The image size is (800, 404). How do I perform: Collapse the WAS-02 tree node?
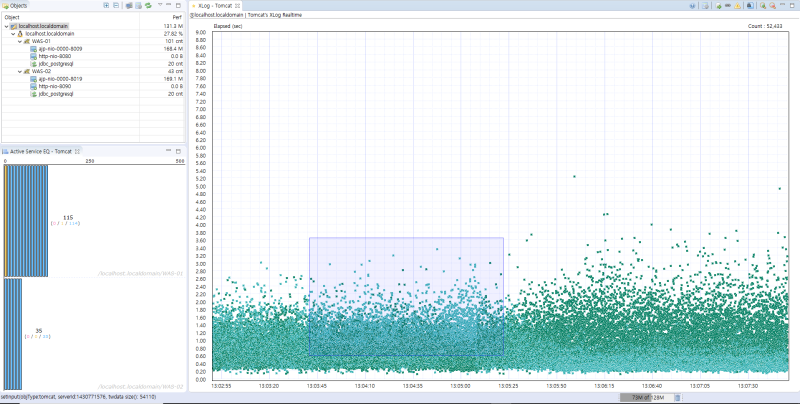pyautogui.click(x=20, y=71)
